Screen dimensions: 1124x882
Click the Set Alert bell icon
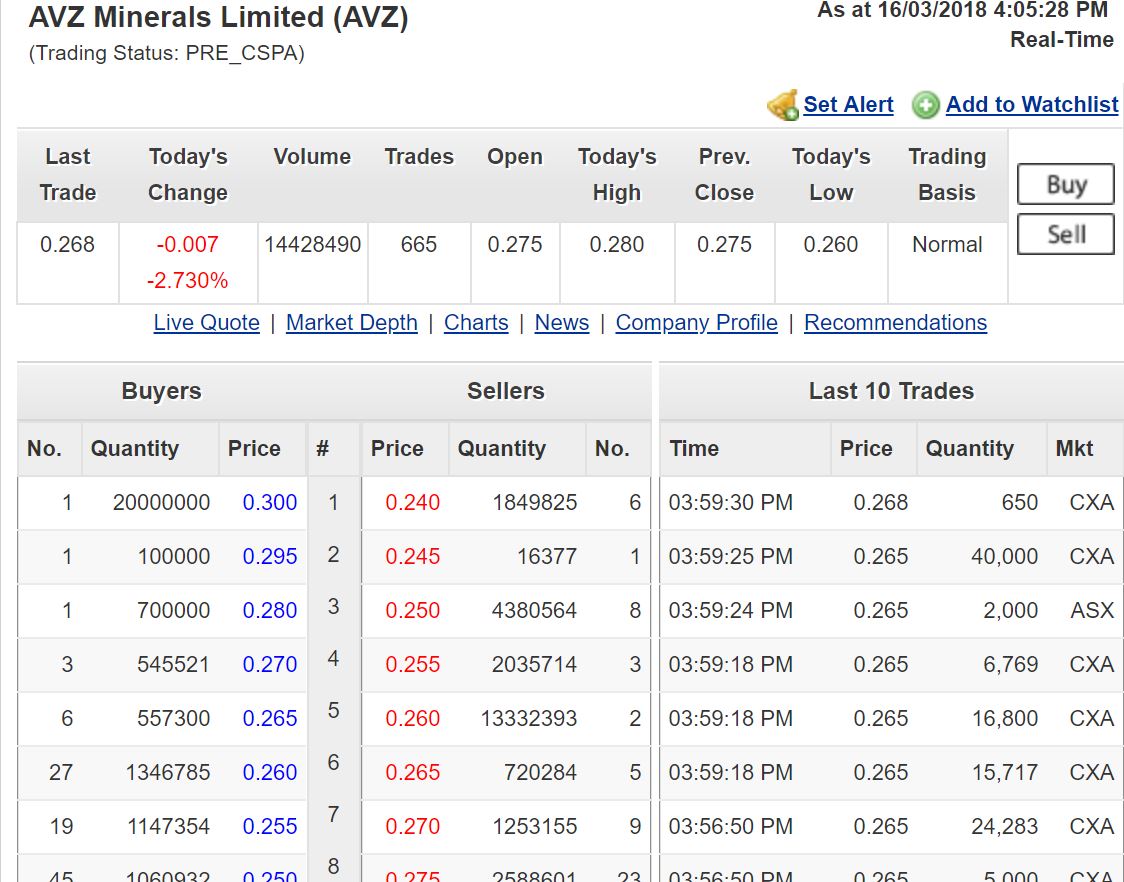click(782, 105)
